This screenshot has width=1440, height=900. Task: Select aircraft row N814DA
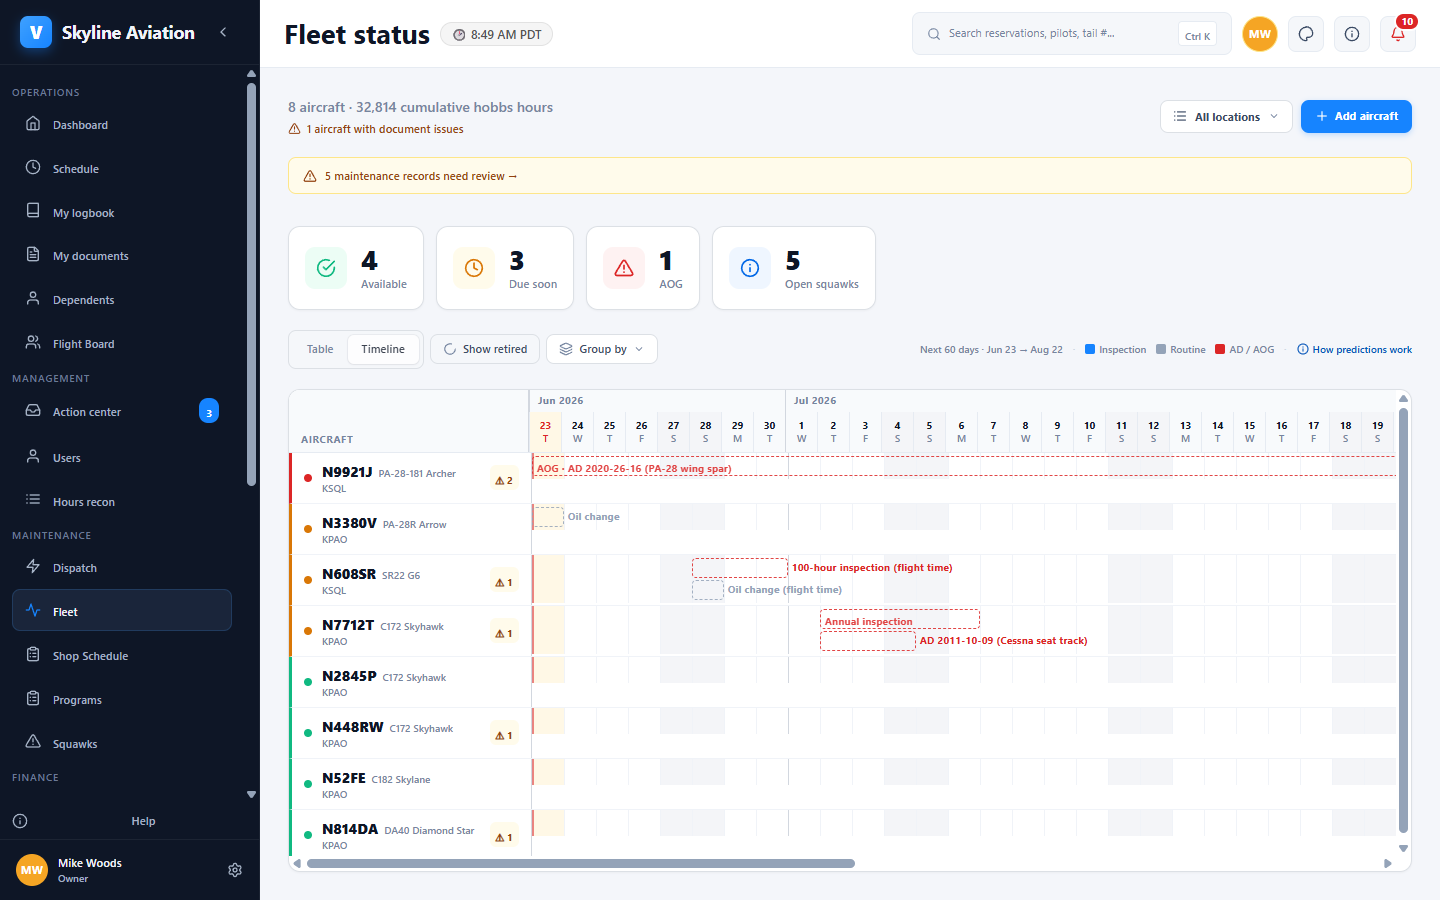(x=410, y=834)
